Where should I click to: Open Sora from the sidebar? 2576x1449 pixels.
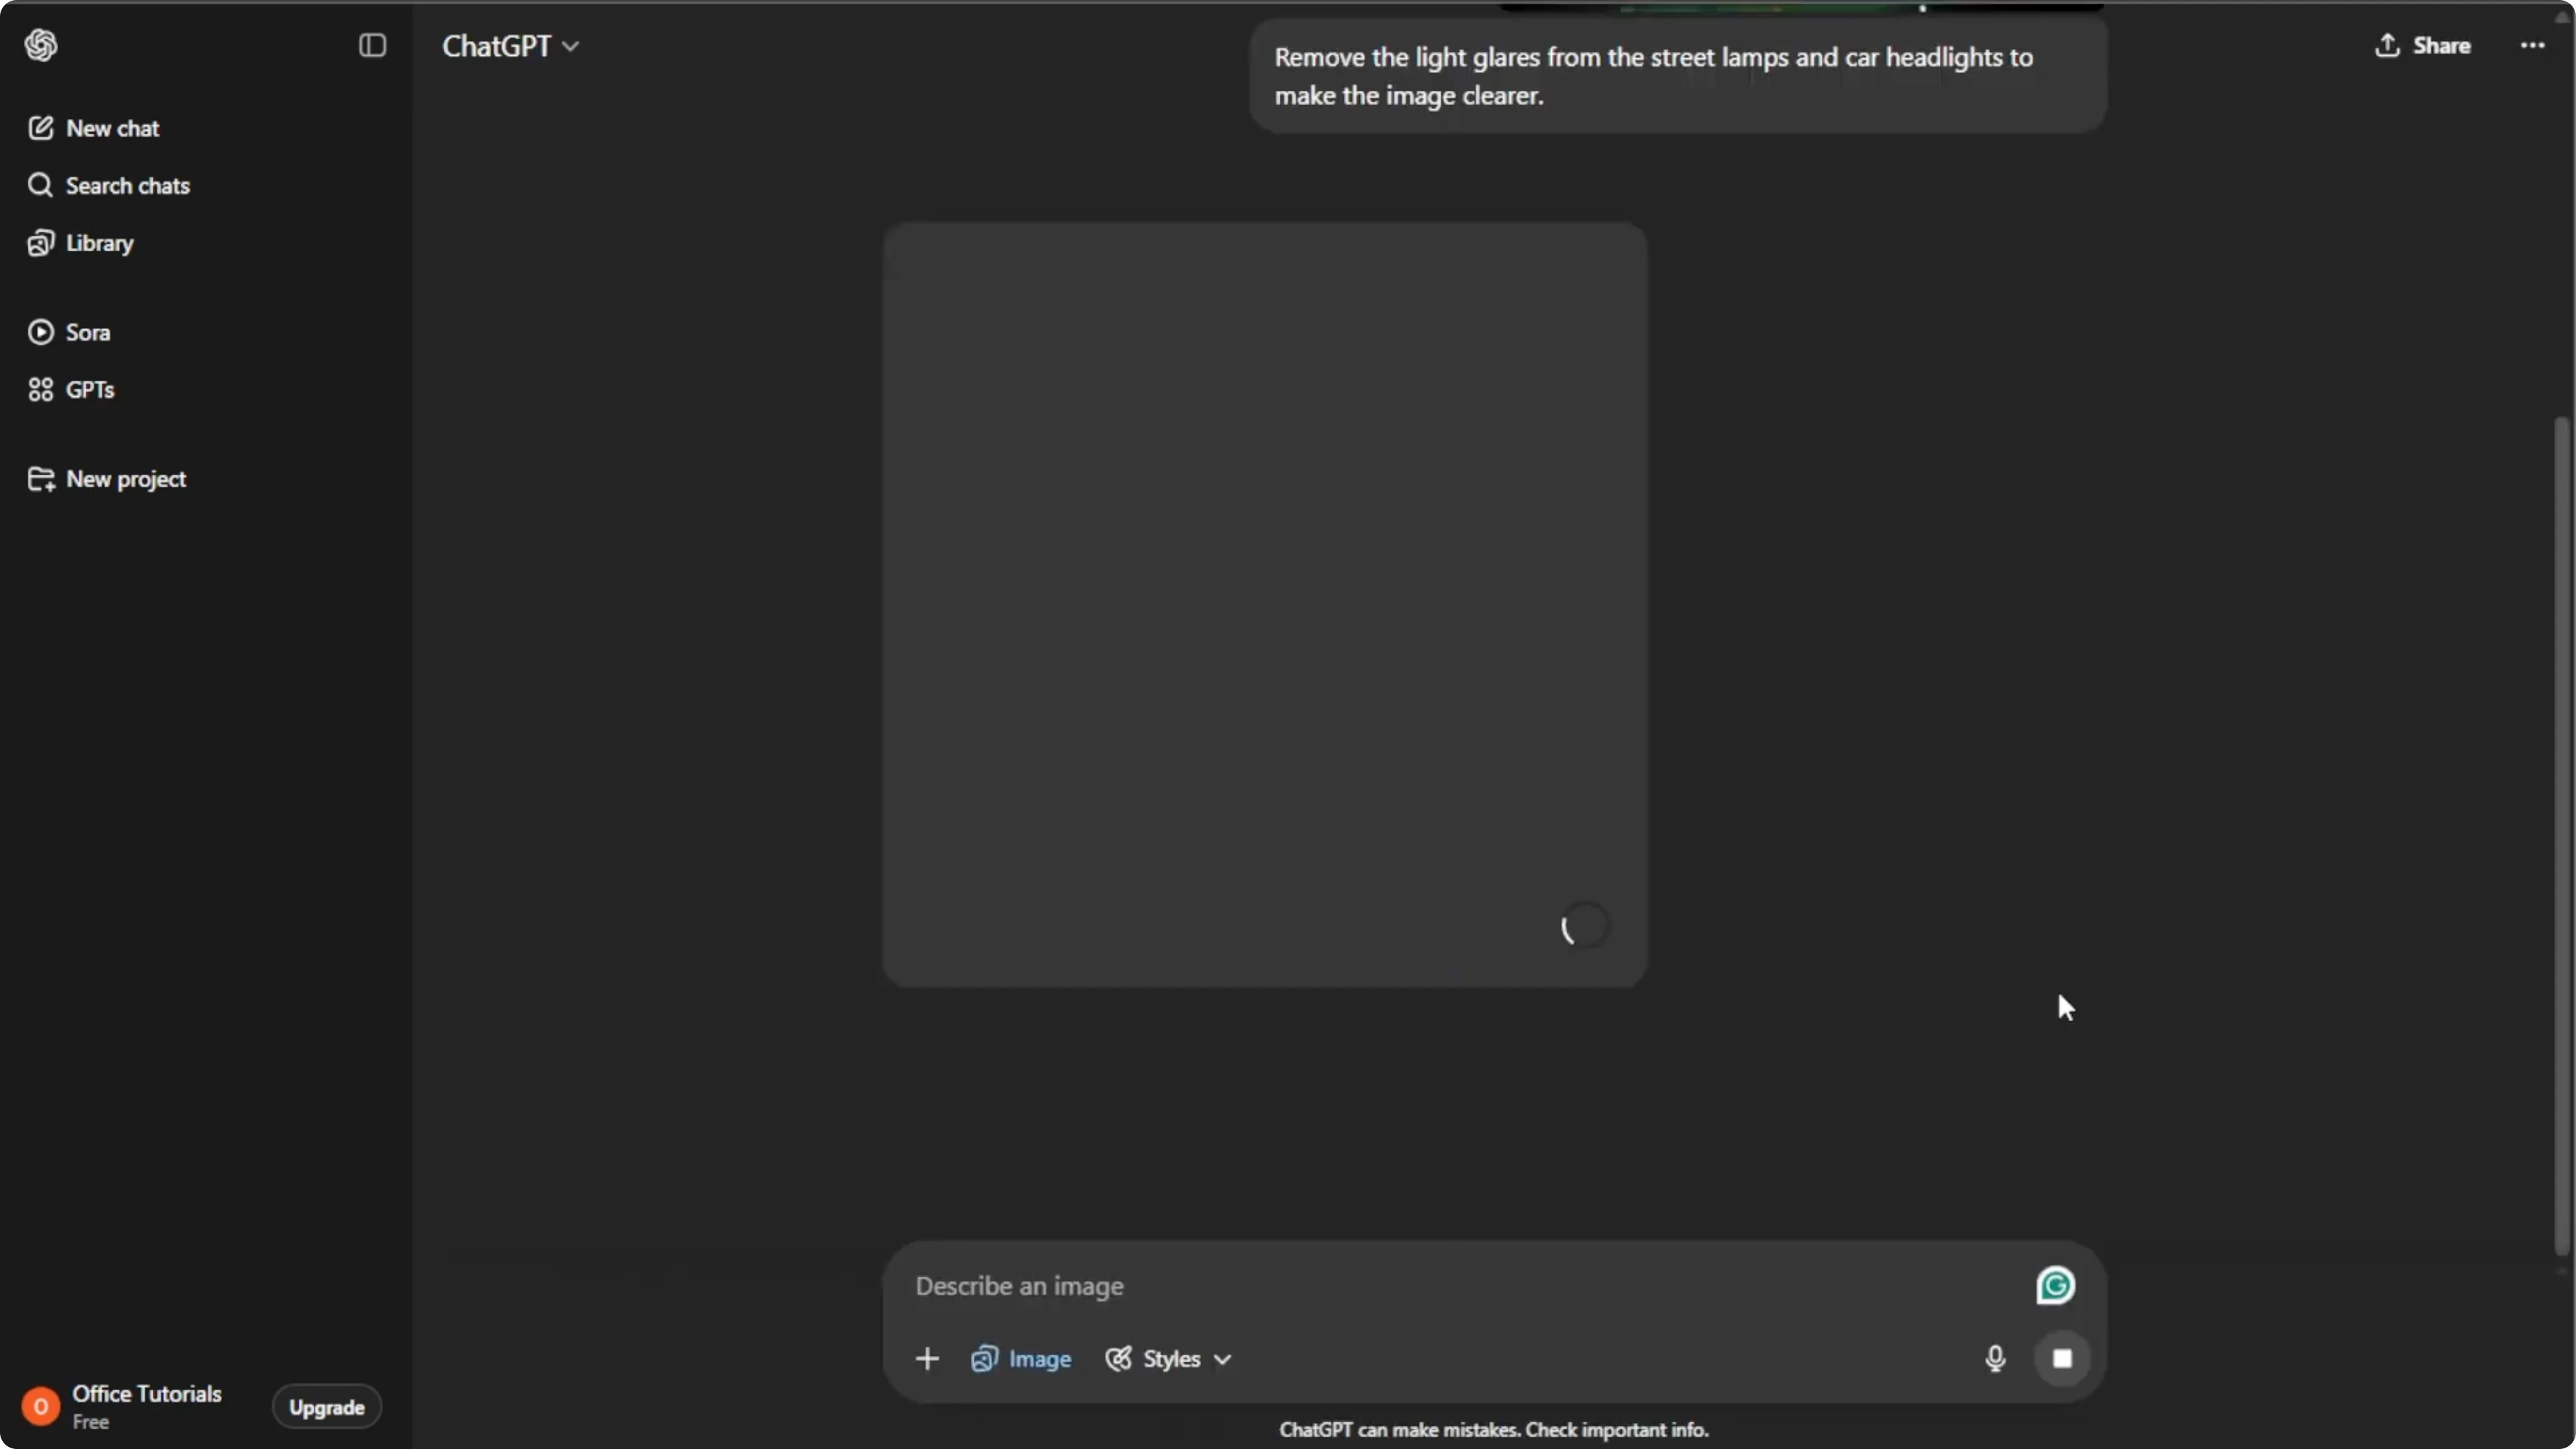(x=68, y=332)
